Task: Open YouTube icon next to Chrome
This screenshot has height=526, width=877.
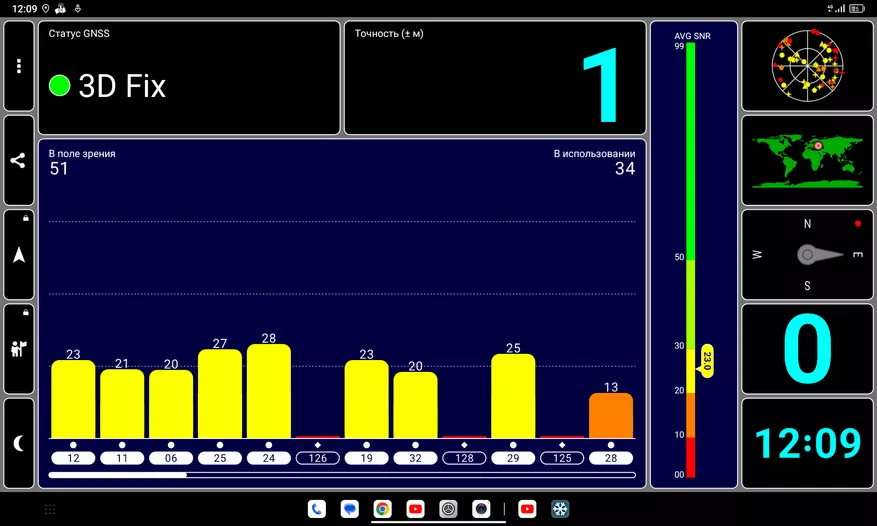Action: click(x=416, y=509)
